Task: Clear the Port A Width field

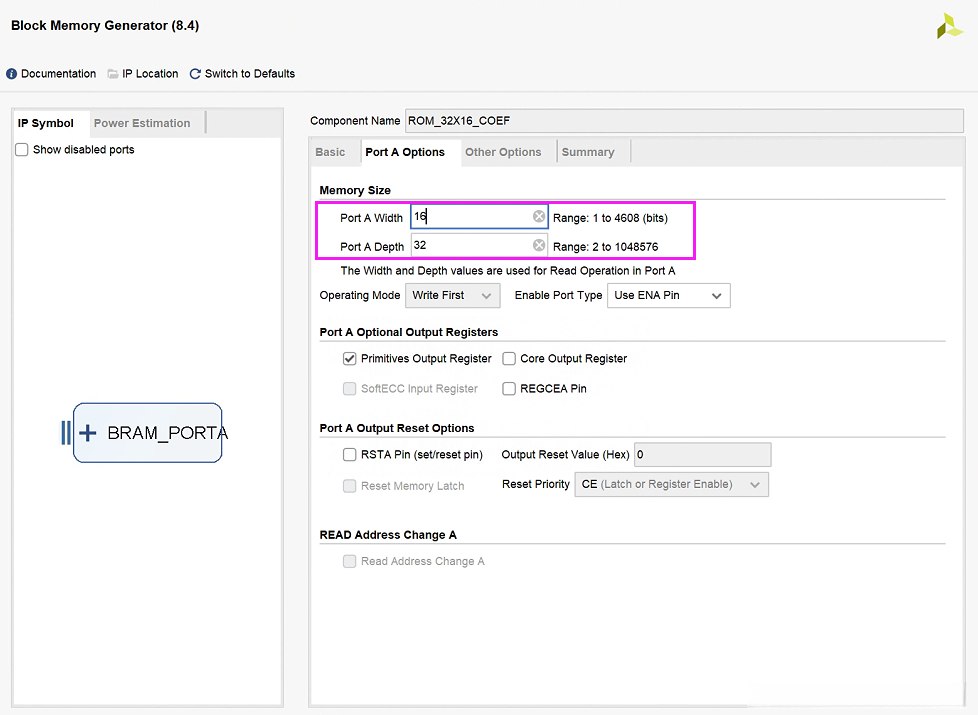Action: coord(539,217)
